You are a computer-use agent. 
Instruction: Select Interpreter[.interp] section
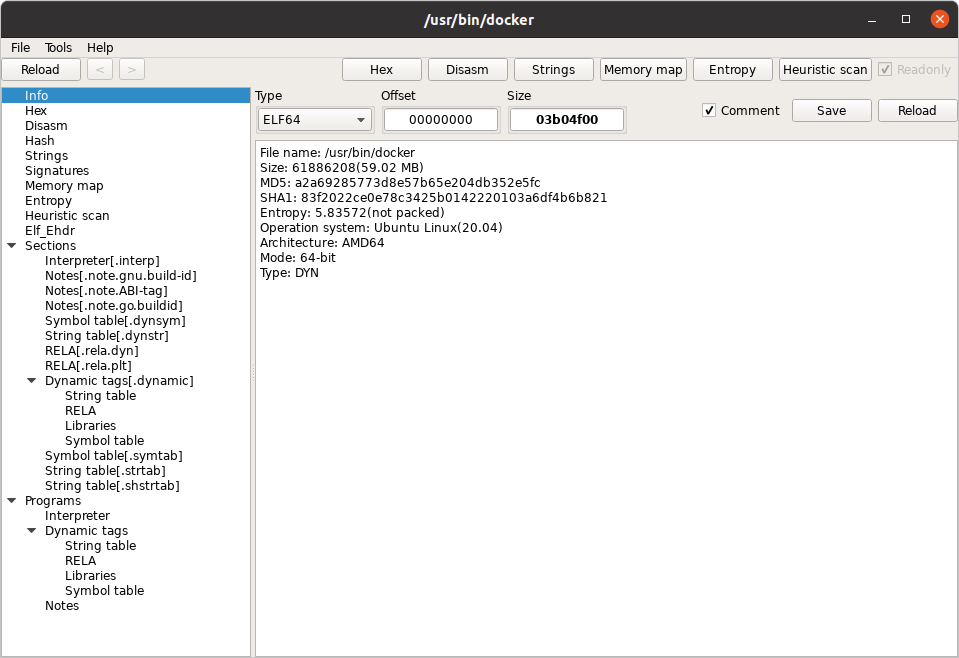coord(102,261)
